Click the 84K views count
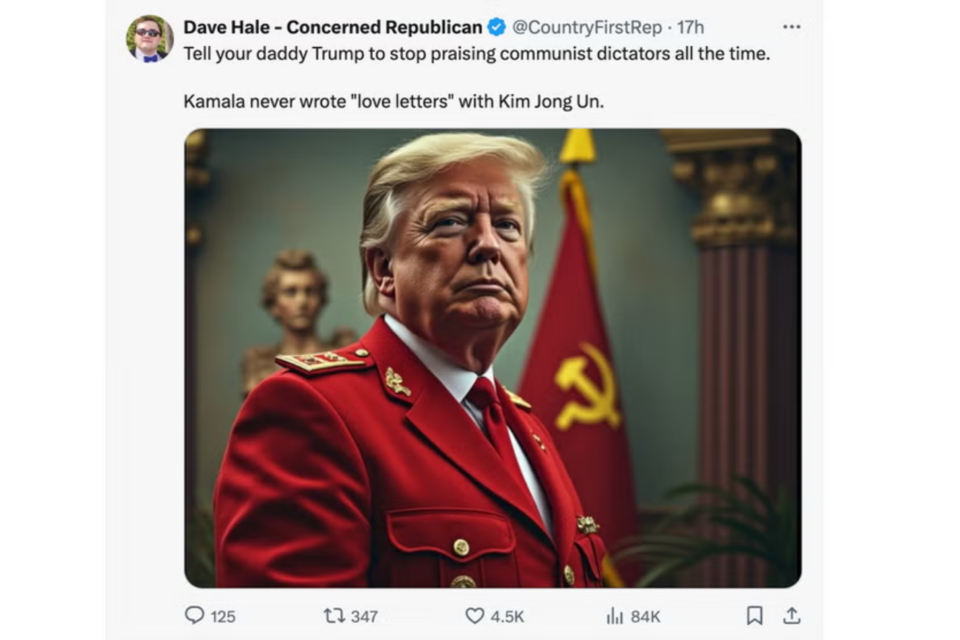Viewport: 960px width, 640px height. point(645,616)
